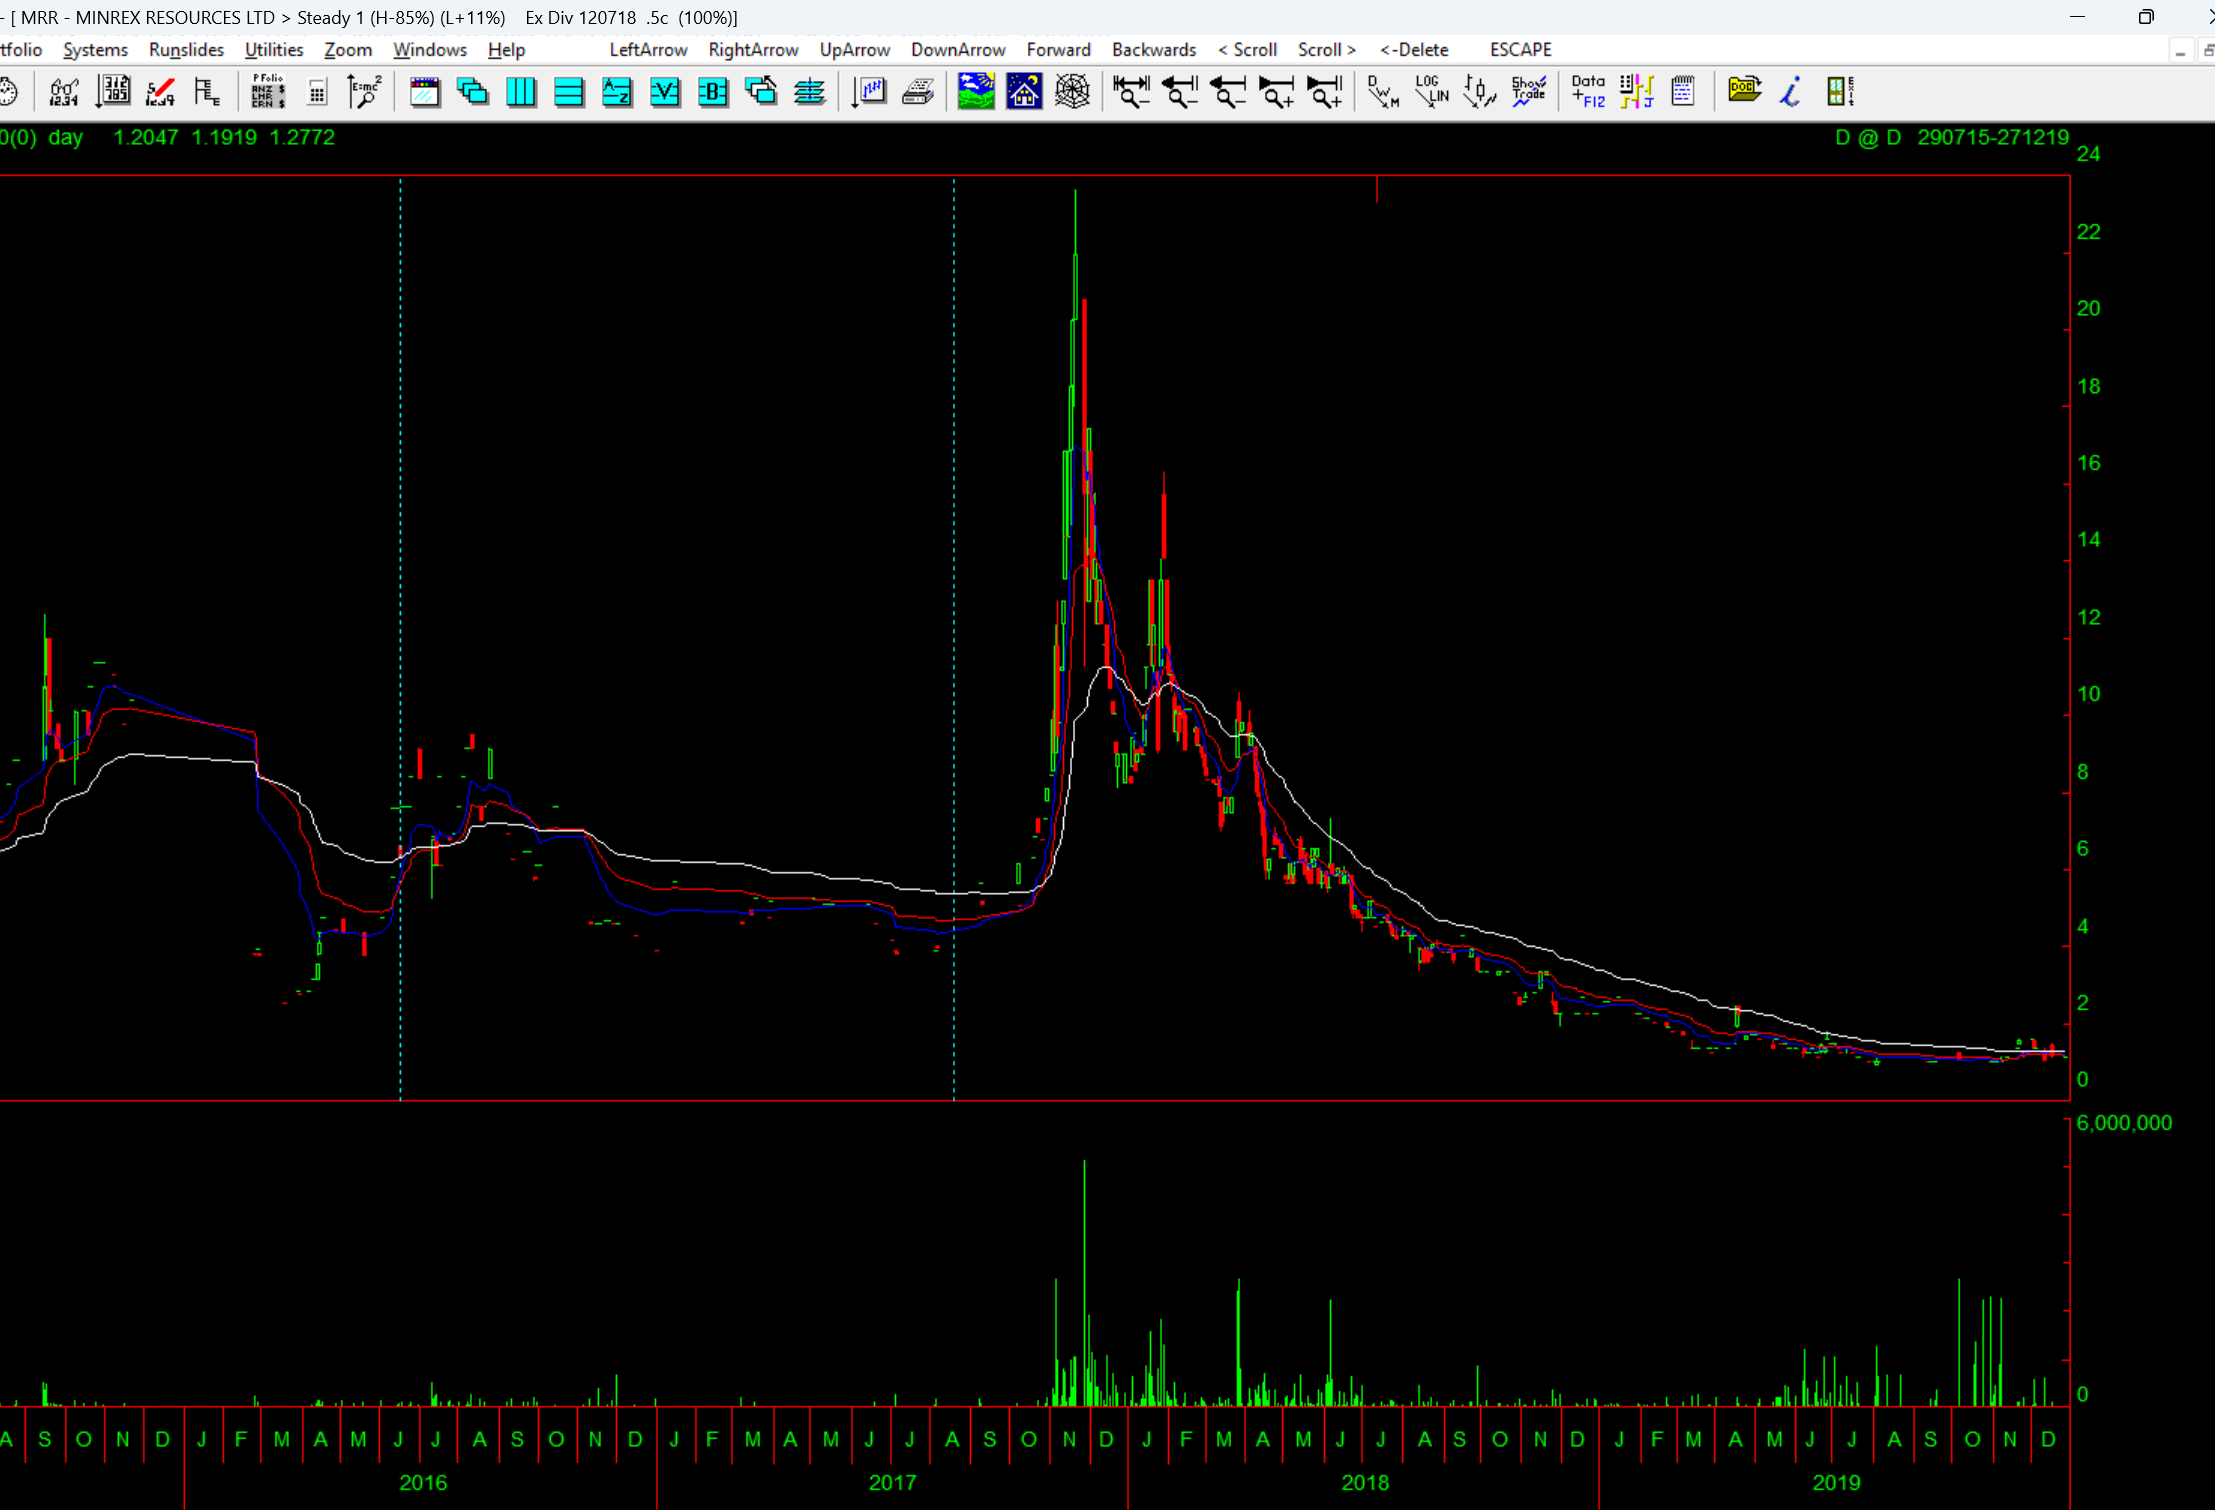
Task: Click the 2018 year label
Action: pyautogui.click(x=1365, y=1483)
